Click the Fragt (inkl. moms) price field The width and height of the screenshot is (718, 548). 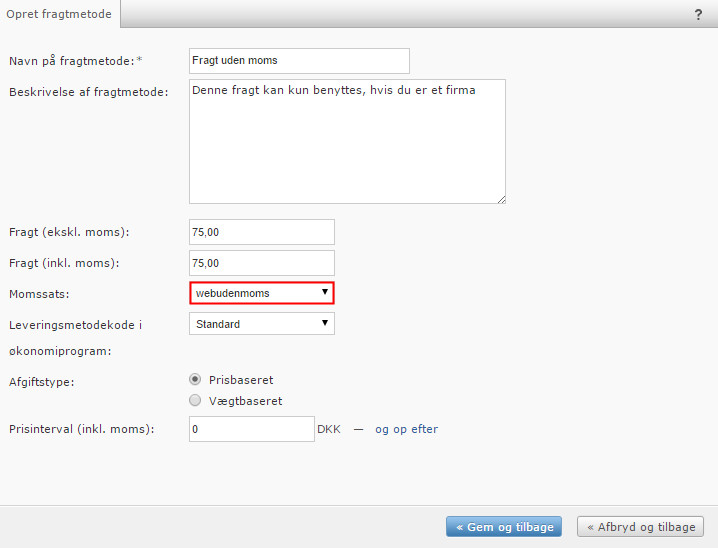click(261, 263)
